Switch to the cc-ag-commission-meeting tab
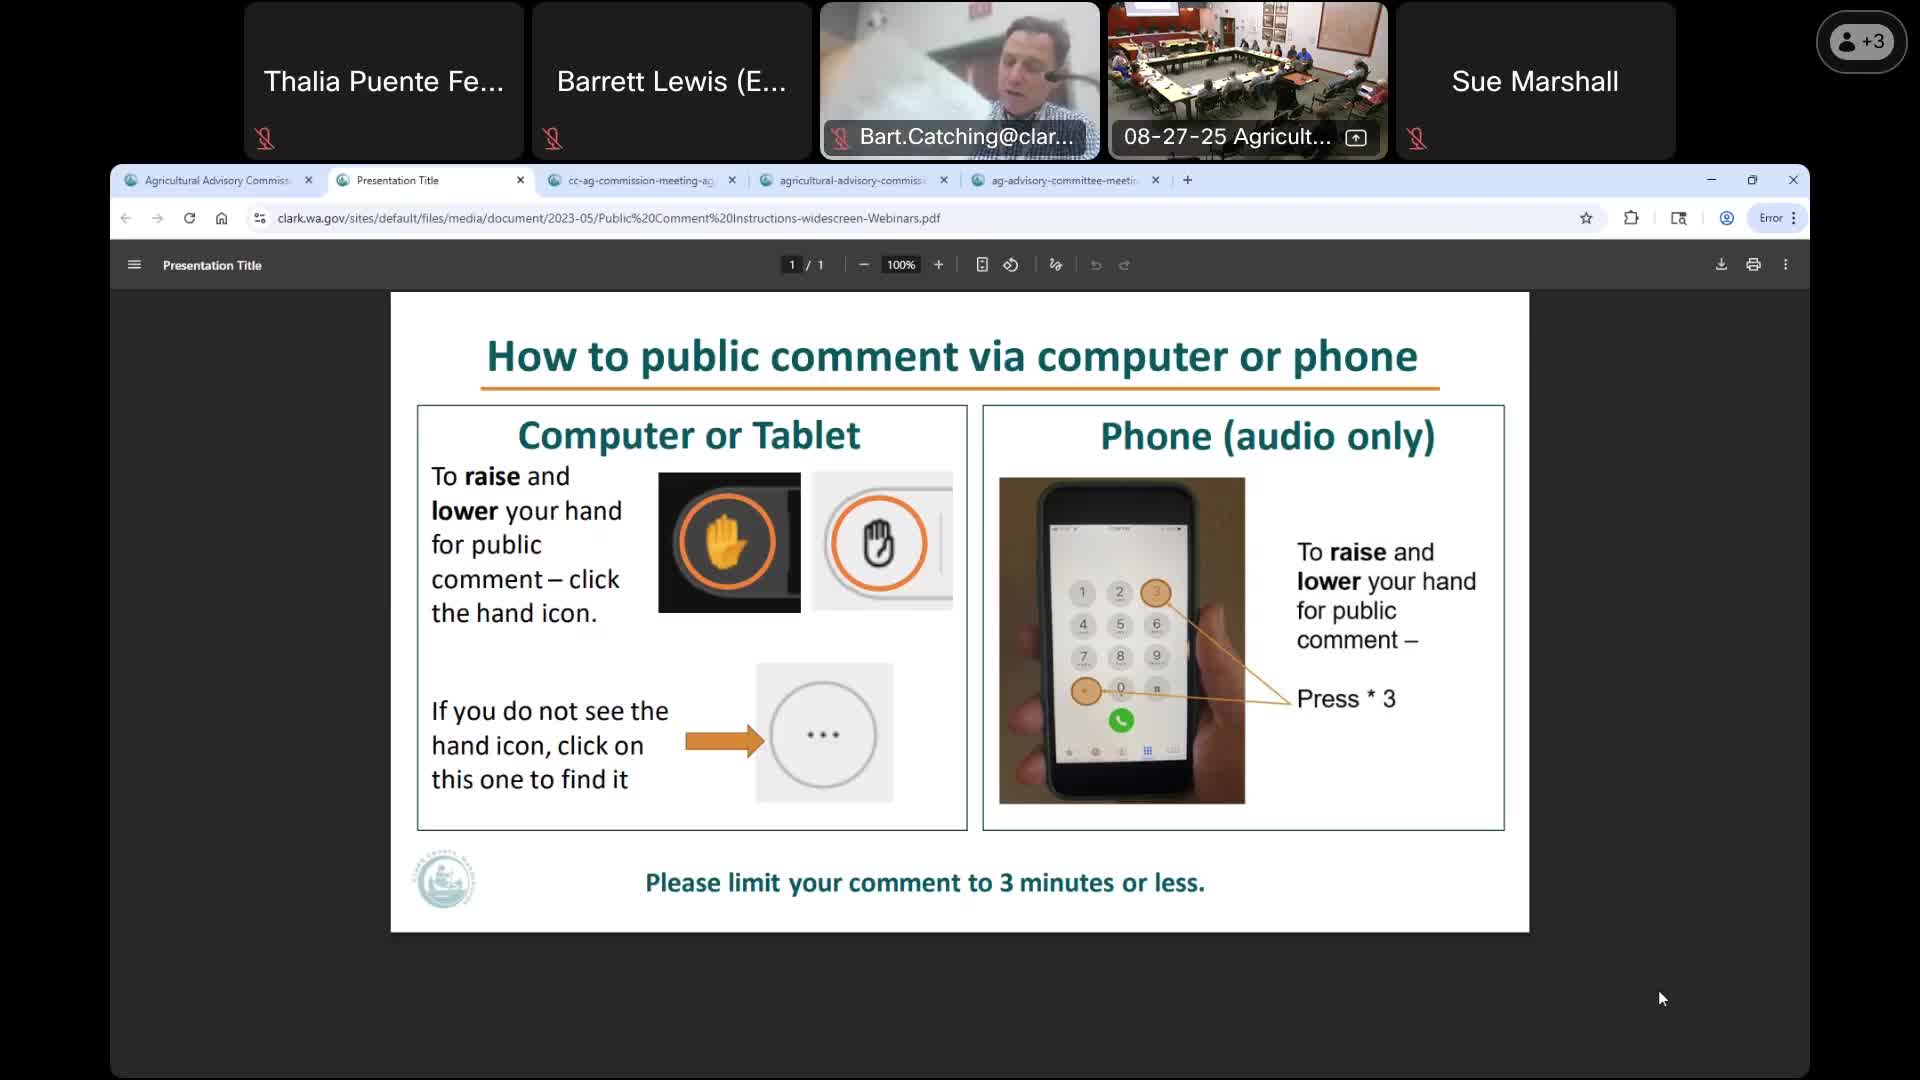1920x1080 pixels. tap(640, 181)
